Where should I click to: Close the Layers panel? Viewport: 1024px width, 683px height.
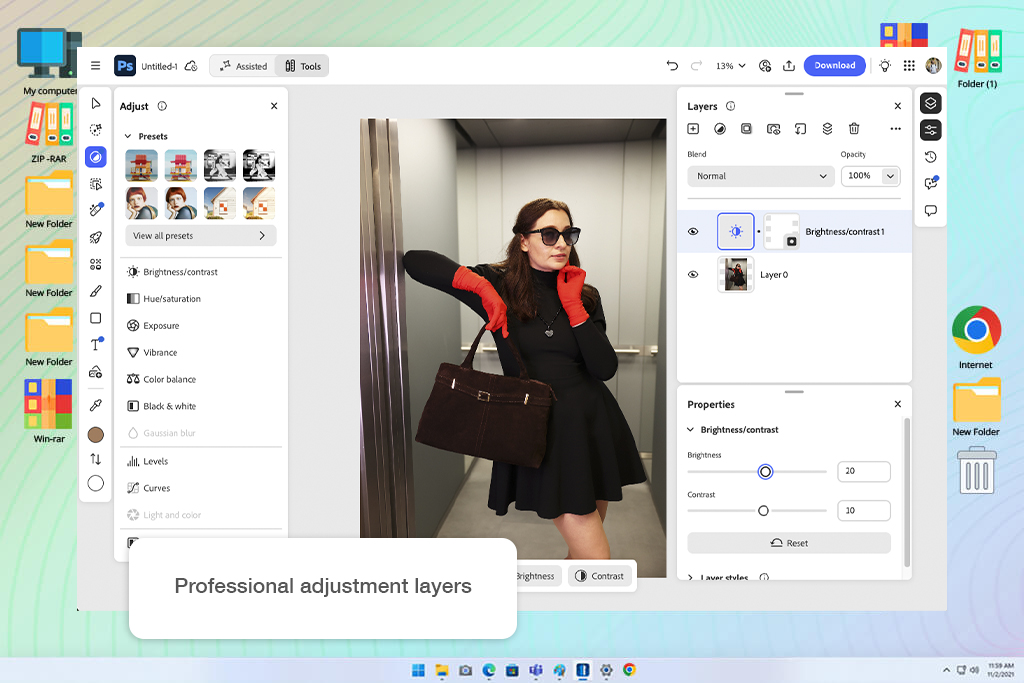point(898,106)
